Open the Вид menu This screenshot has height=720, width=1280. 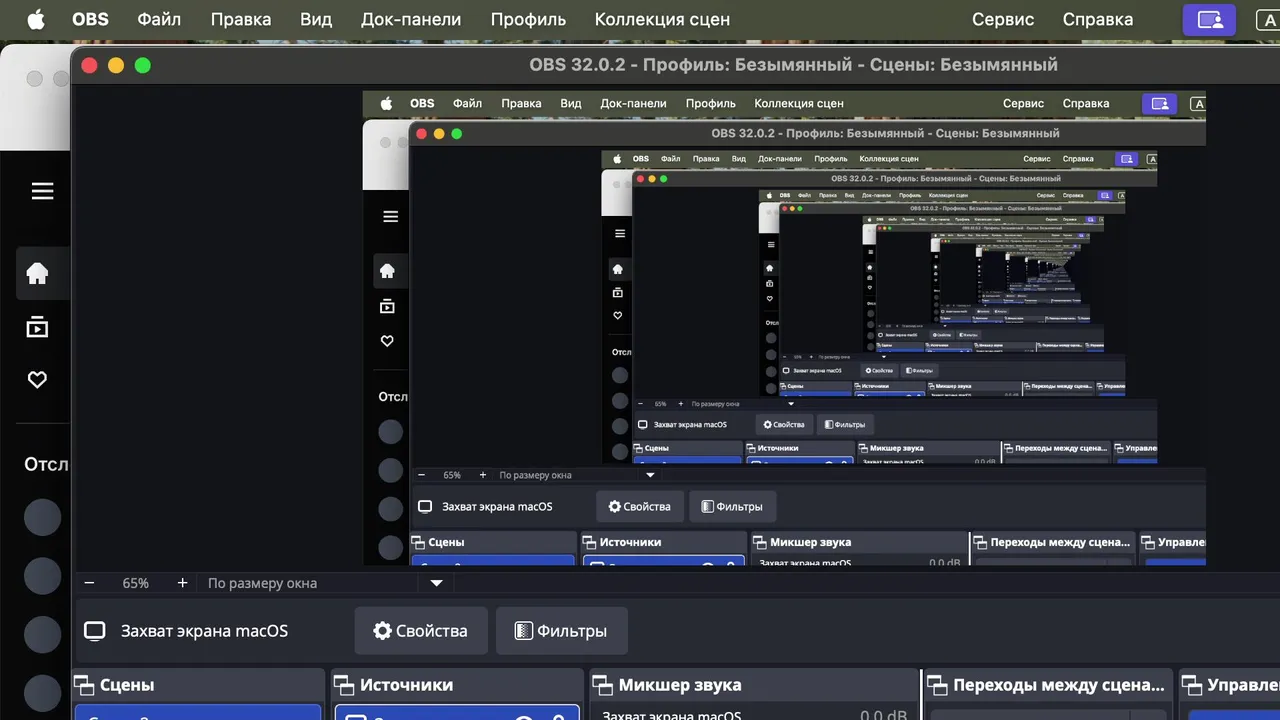click(x=316, y=20)
